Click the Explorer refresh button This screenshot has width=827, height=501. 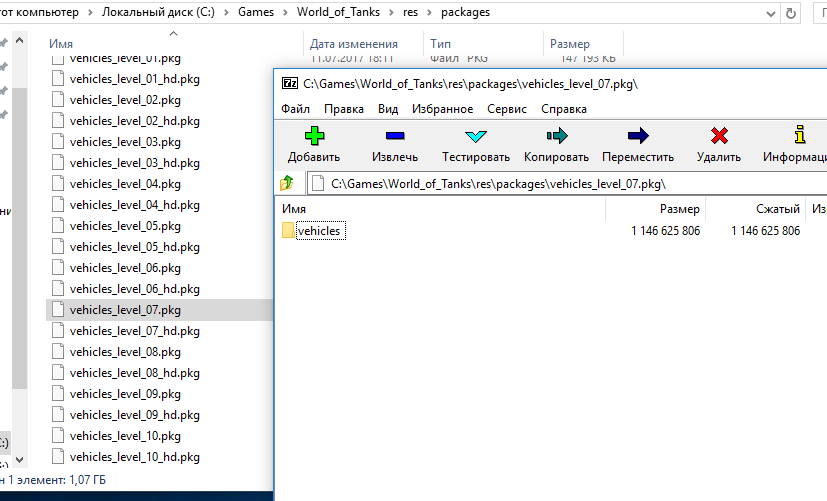791,13
